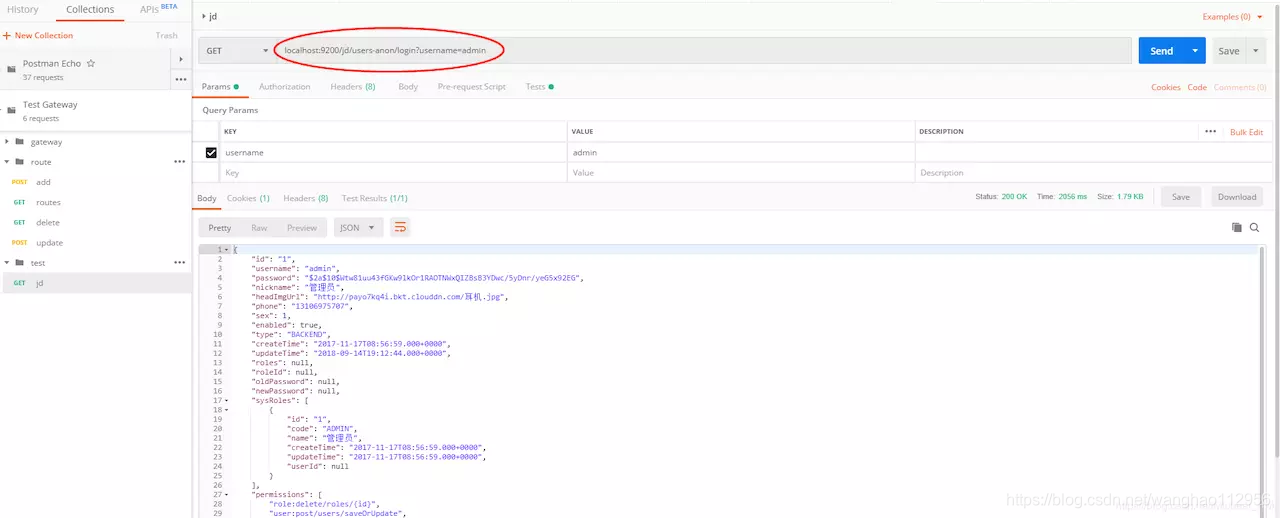Open the GET method dropdown
Image resolution: width=1280 pixels, height=518 pixels.
pyautogui.click(x=237, y=50)
